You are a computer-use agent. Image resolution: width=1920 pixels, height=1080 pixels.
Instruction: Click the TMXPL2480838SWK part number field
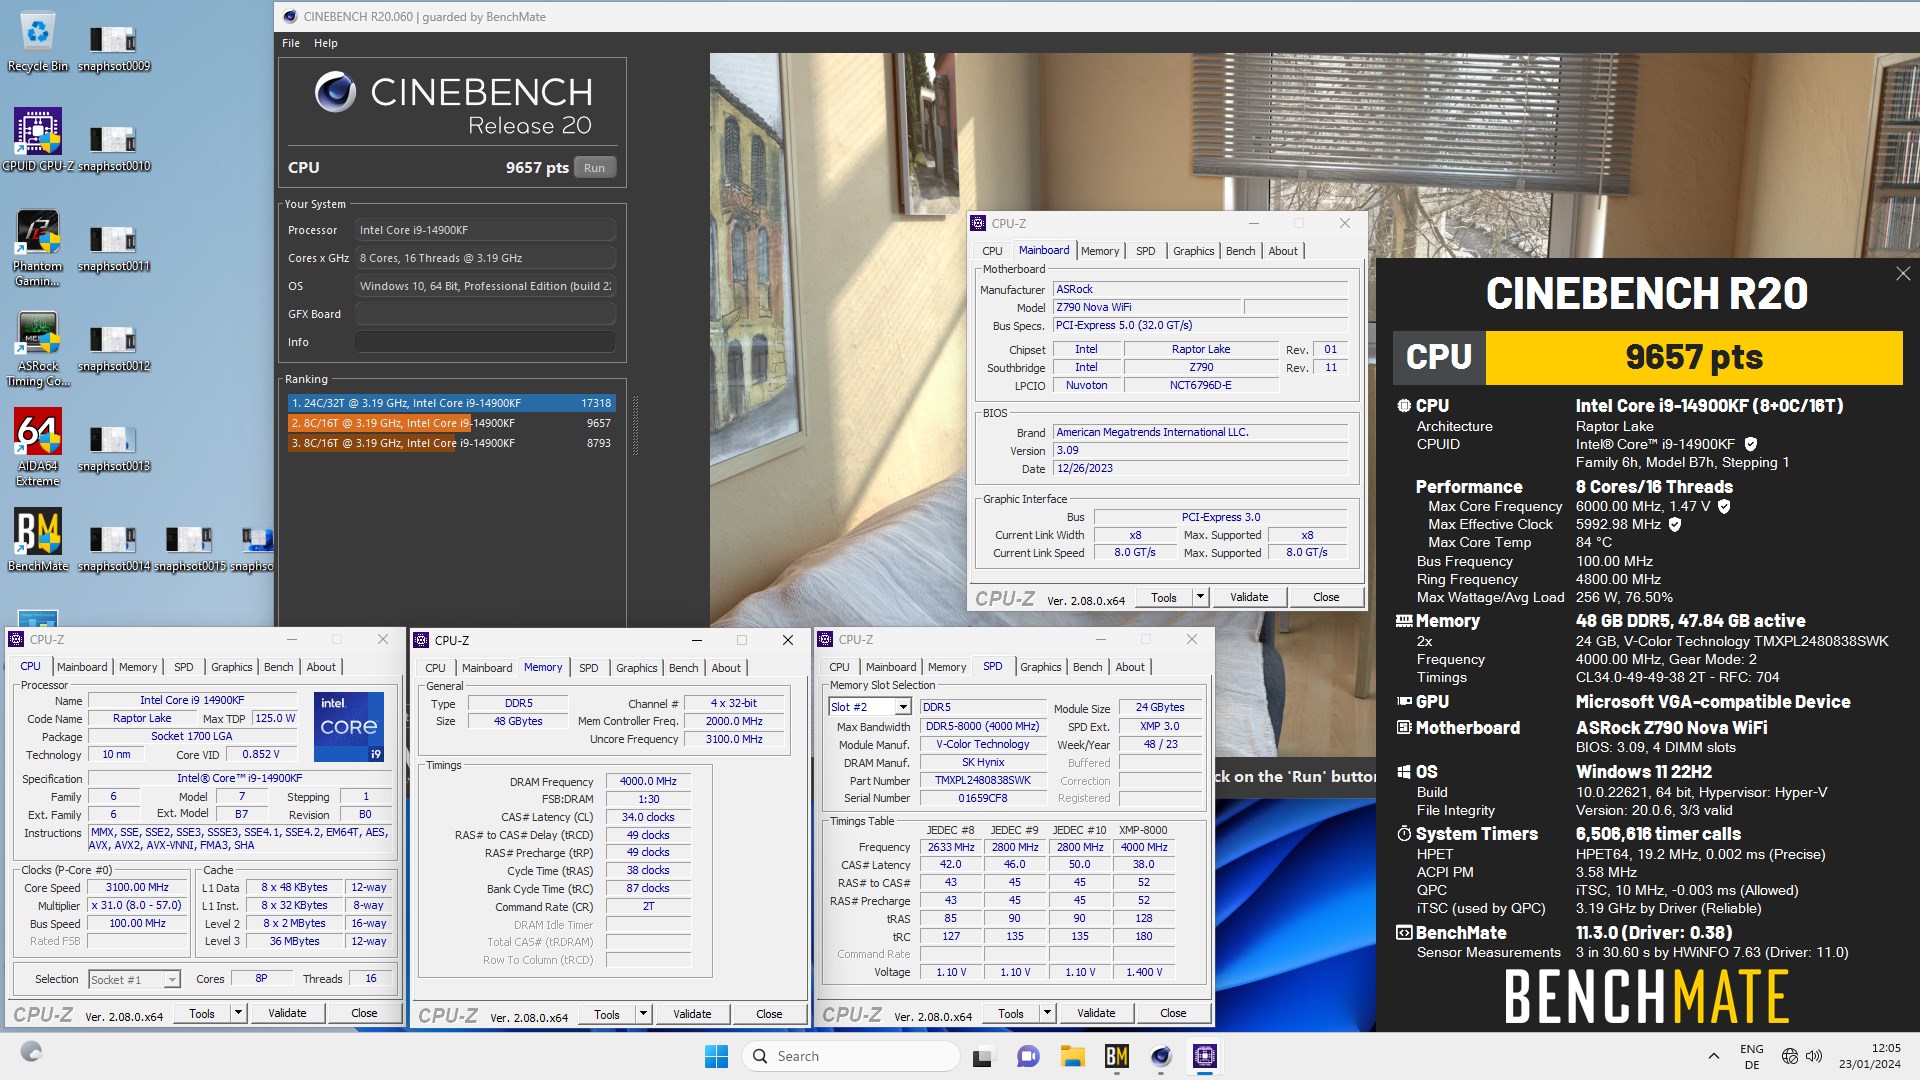click(x=982, y=780)
